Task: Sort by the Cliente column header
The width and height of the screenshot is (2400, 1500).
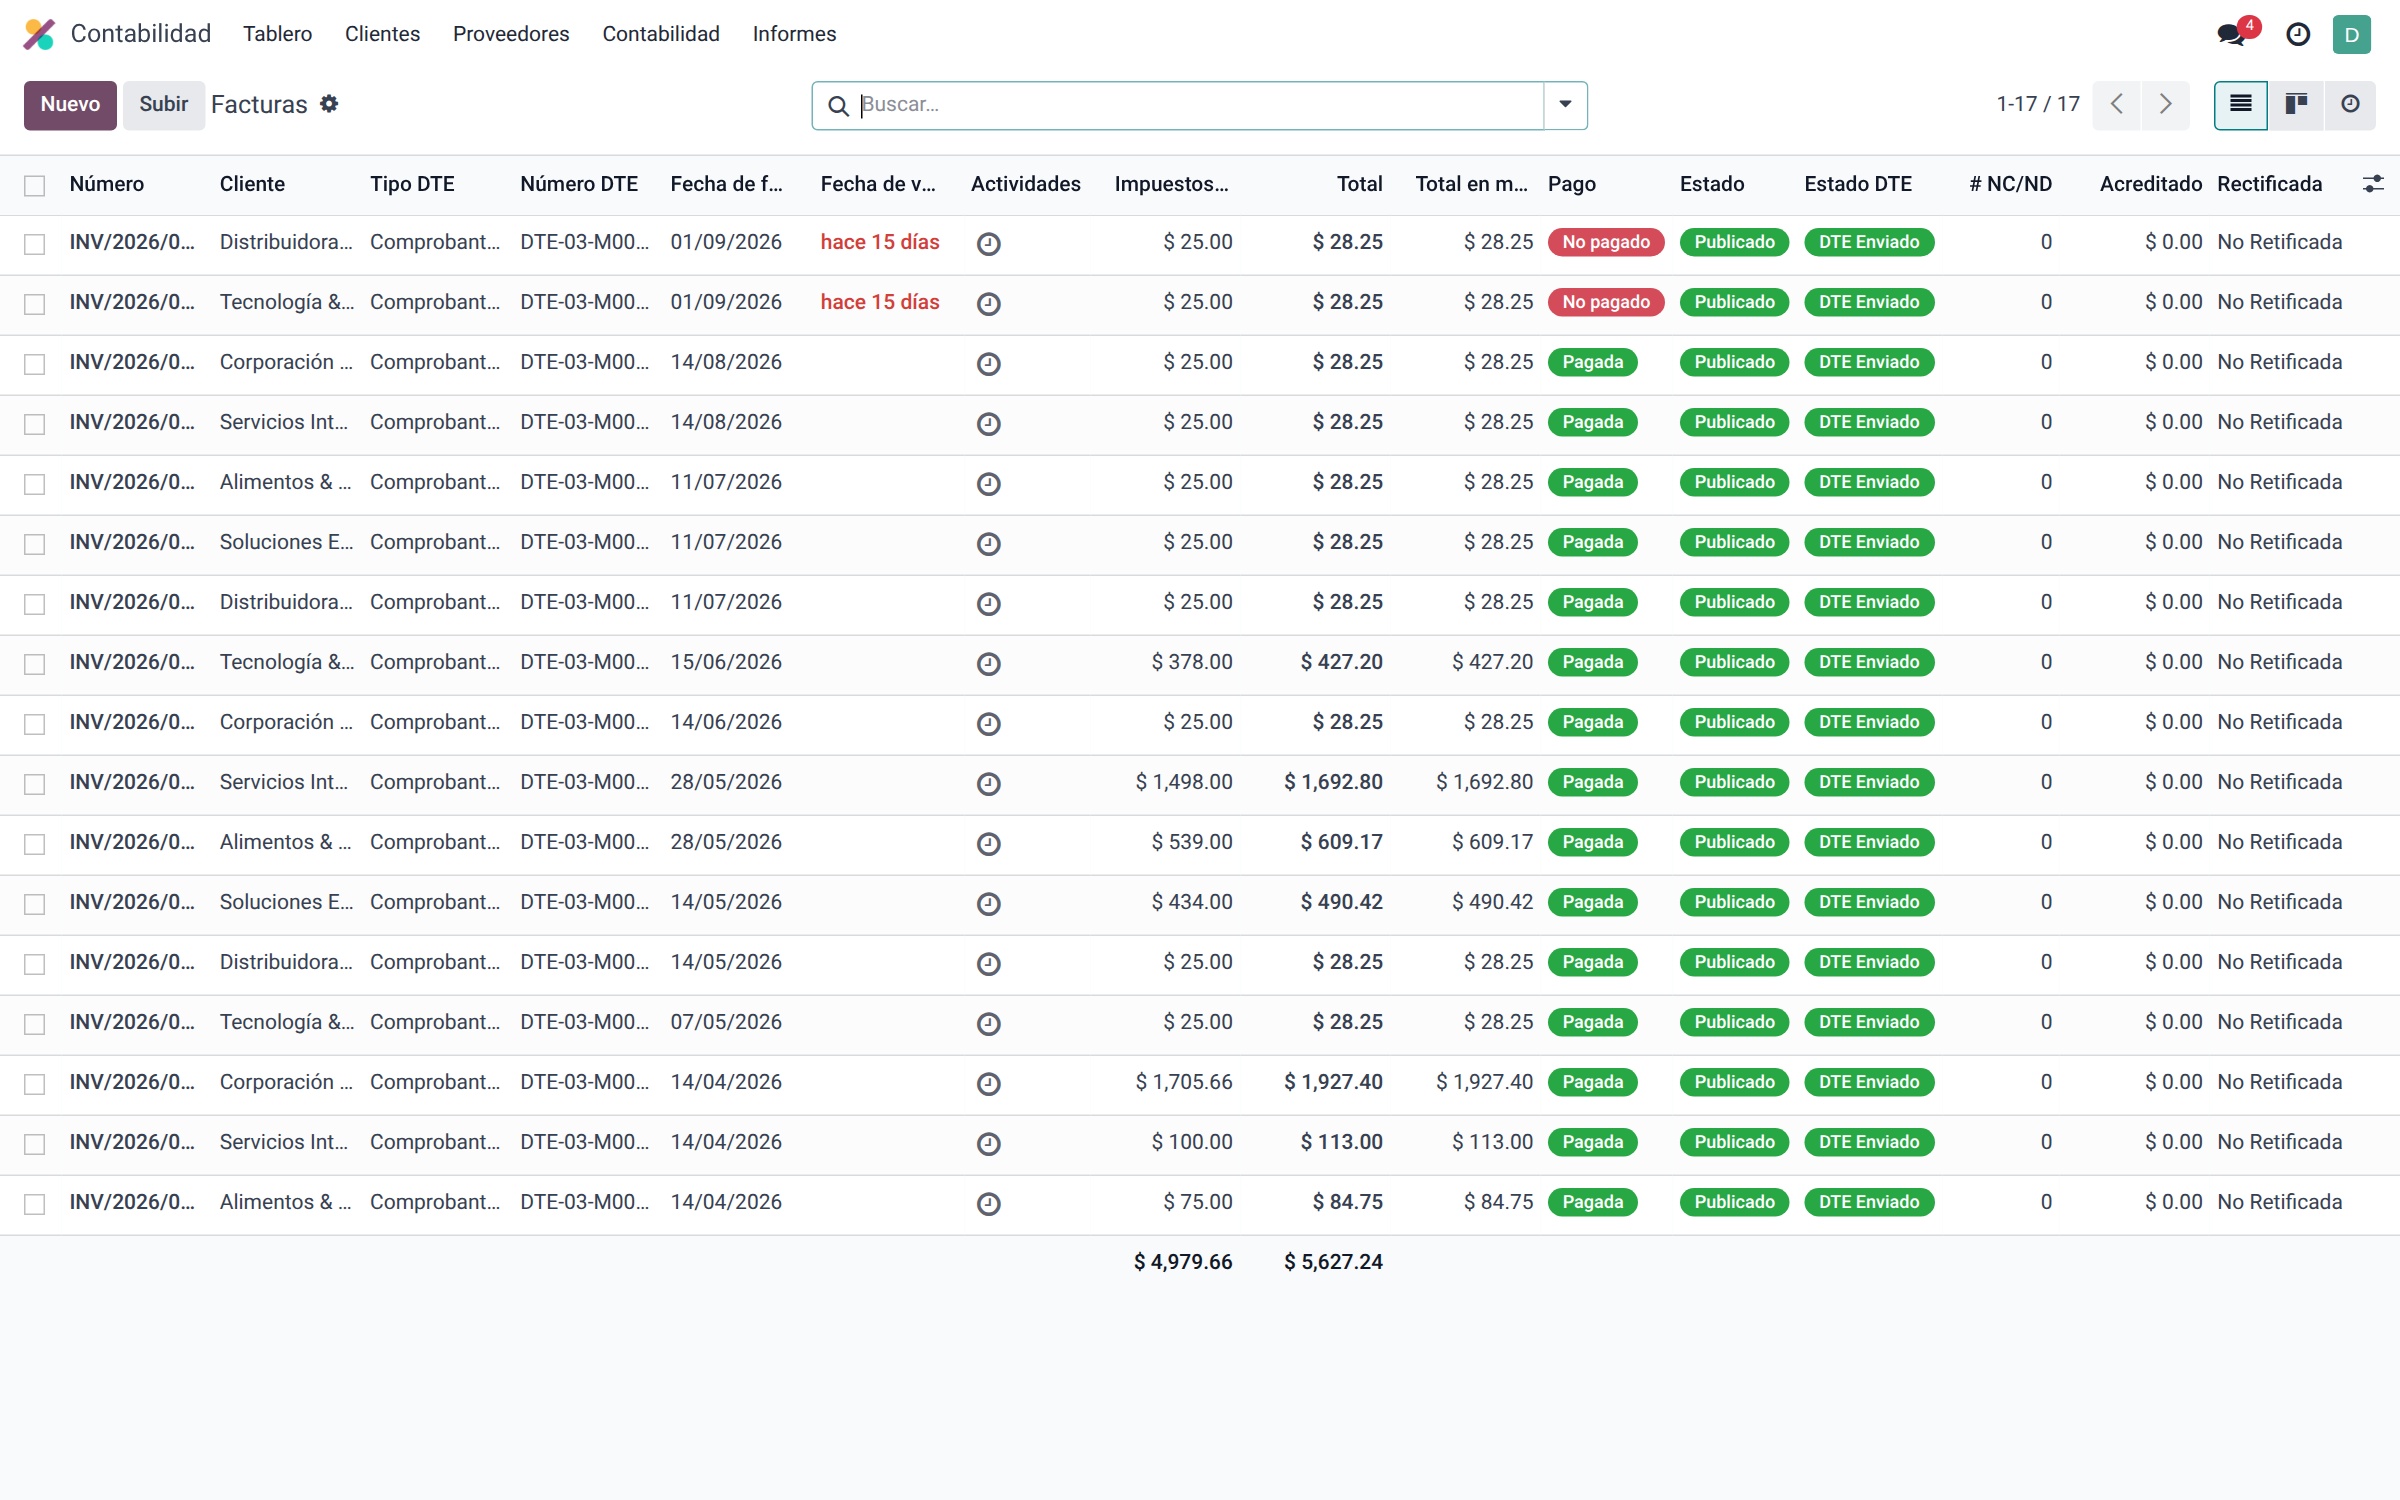Action: [x=252, y=184]
